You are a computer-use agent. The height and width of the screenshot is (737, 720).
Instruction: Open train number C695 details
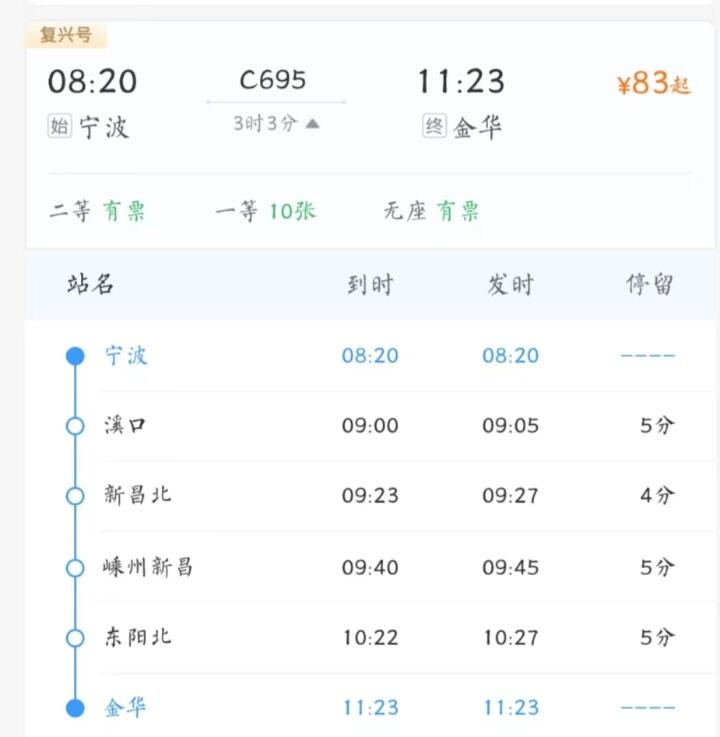273,80
